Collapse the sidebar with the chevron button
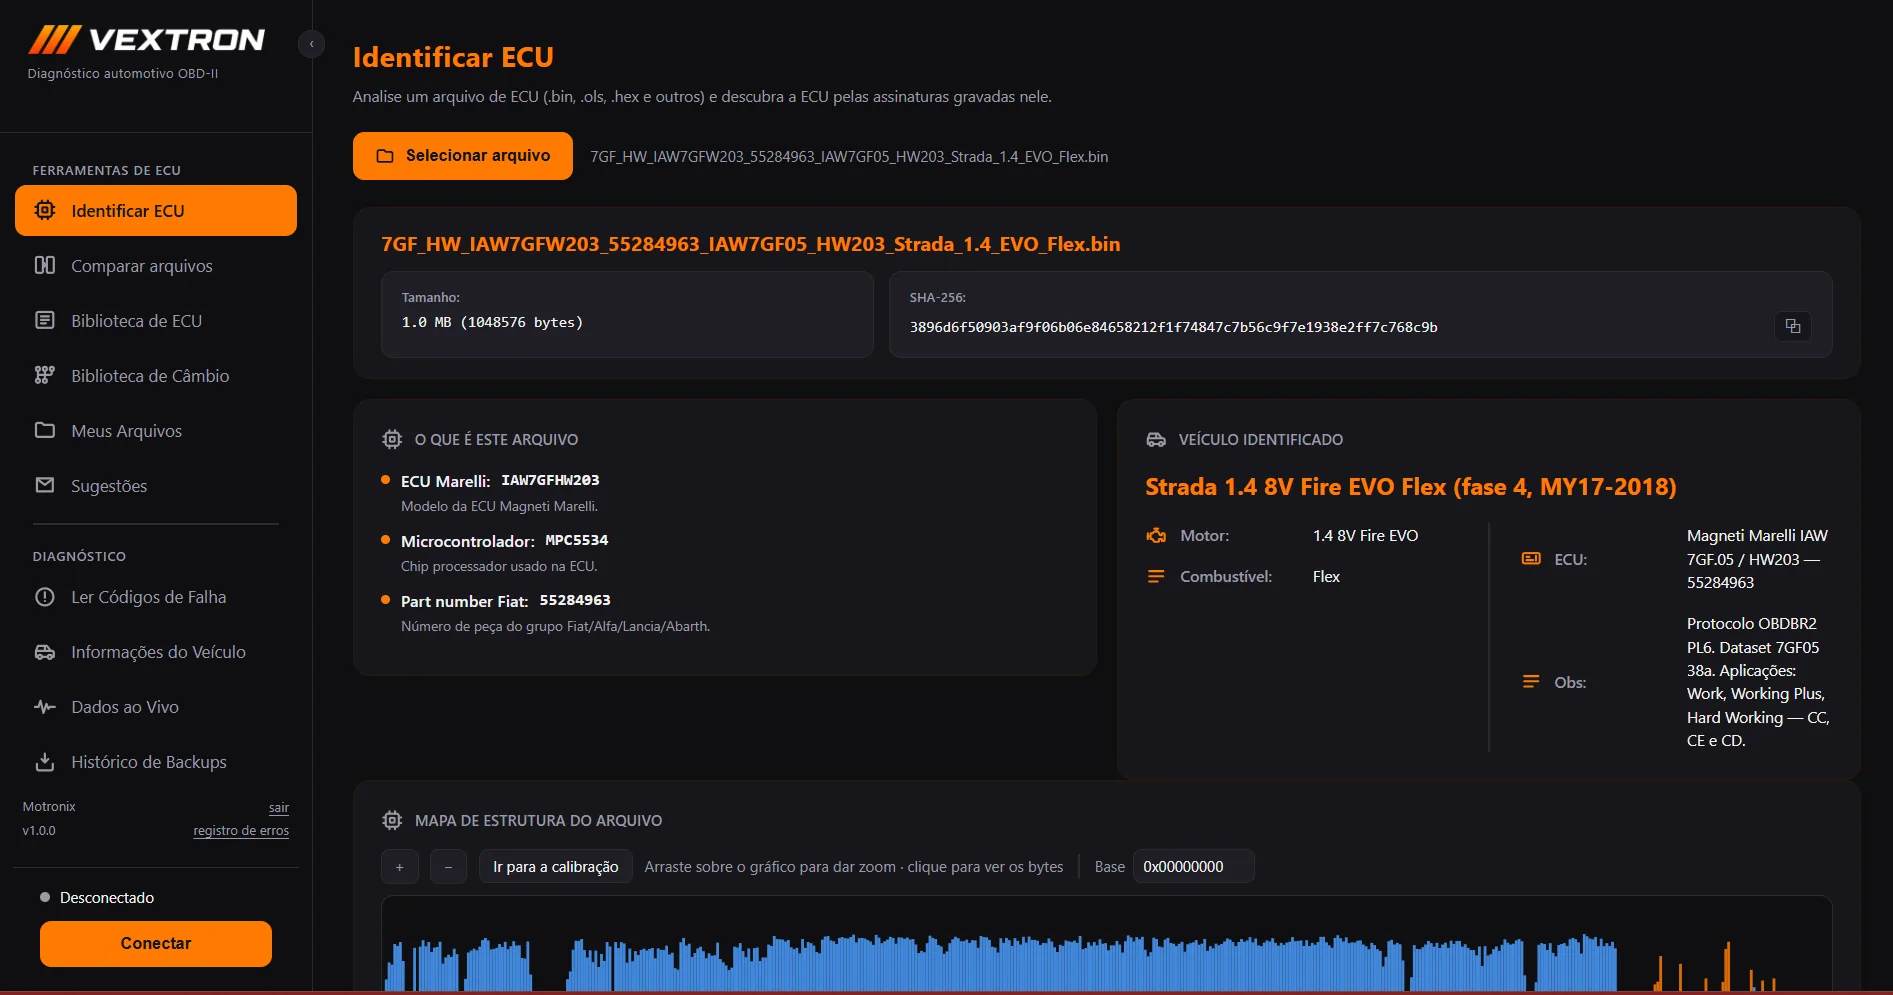Screen dimensions: 1893x995 pos(311,44)
